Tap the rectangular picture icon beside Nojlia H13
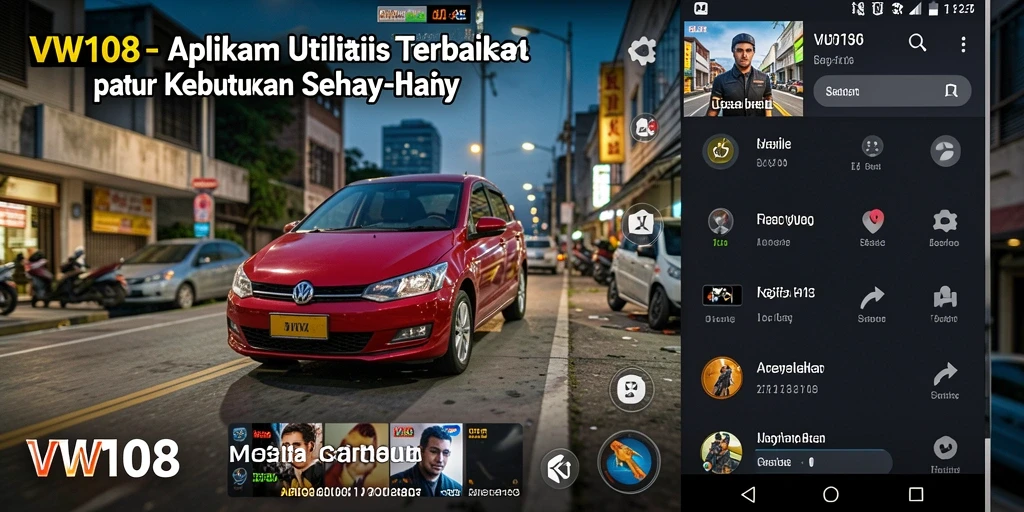This screenshot has height=512, width=1024. tap(722, 295)
